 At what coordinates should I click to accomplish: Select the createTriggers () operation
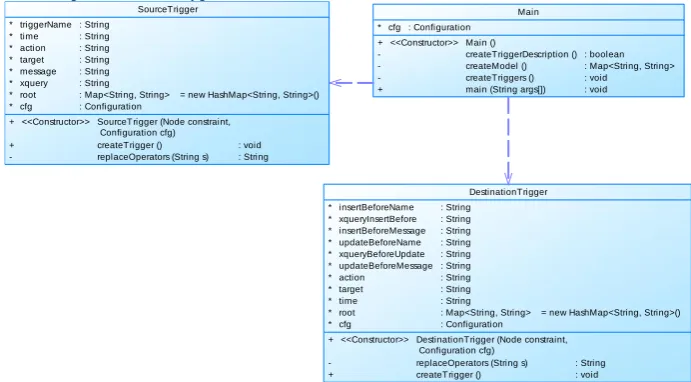point(500,78)
